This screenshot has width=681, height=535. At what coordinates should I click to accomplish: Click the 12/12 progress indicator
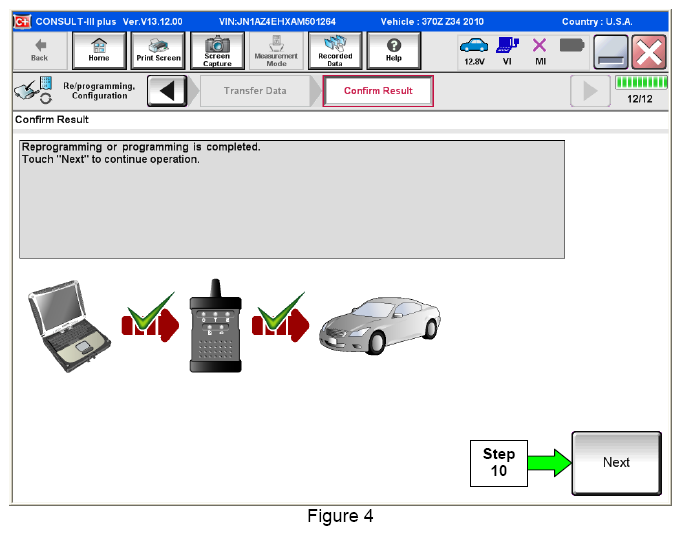point(642,91)
